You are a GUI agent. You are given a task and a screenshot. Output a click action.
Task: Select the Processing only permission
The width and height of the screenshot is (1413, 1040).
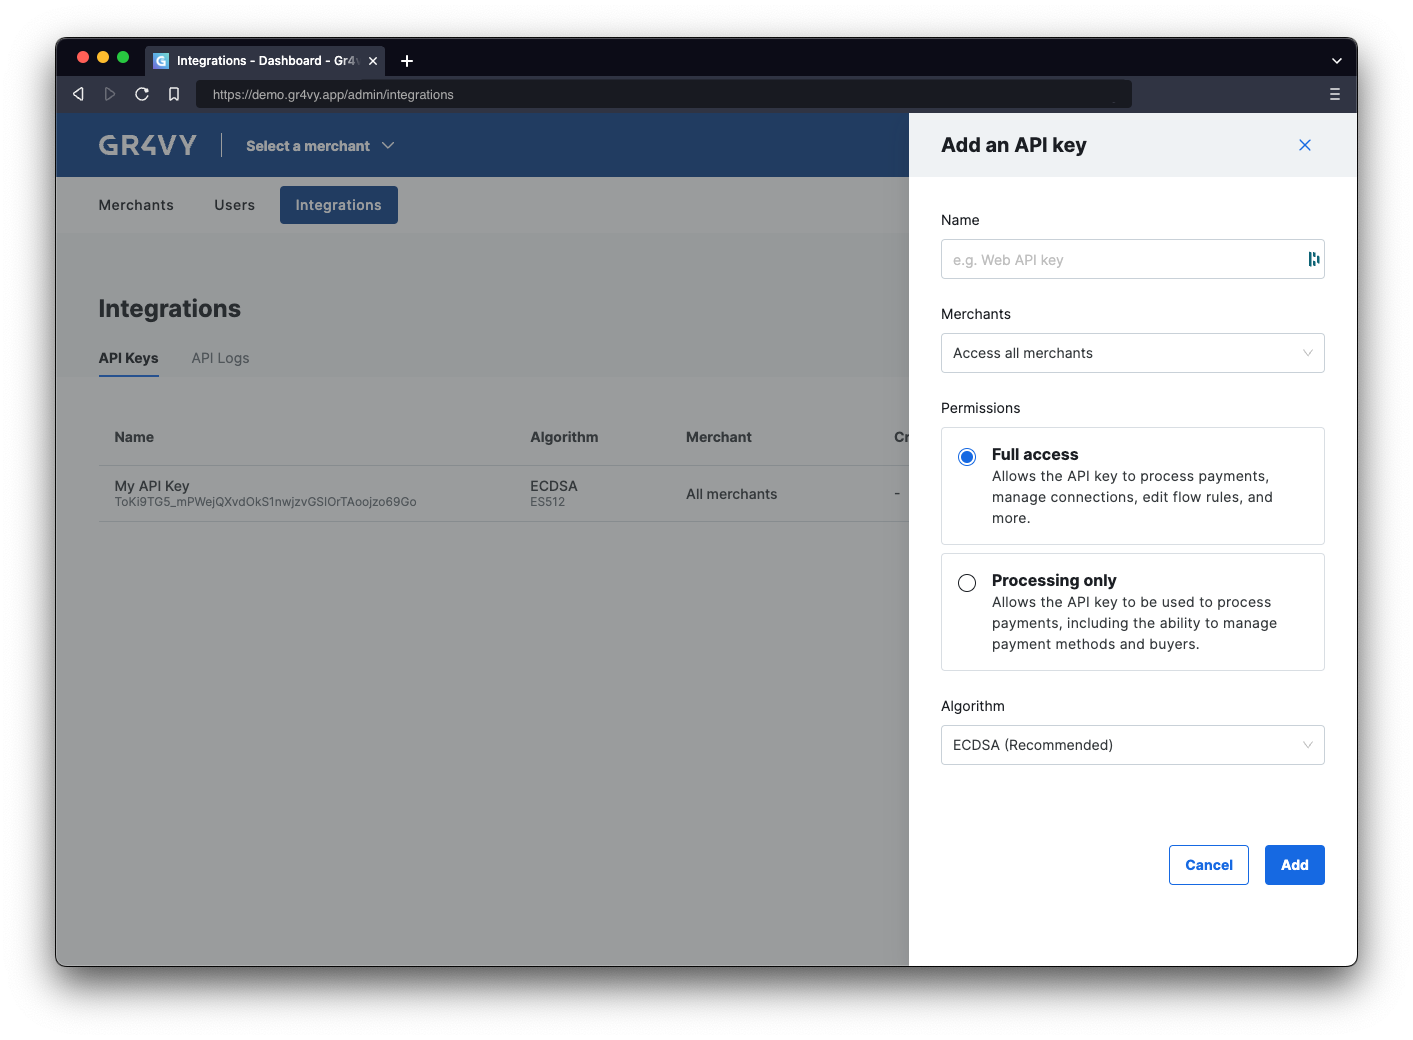[x=966, y=582]
